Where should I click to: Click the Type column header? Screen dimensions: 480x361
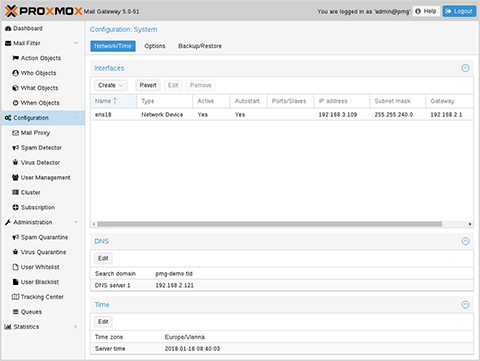(x=165, y=101)
